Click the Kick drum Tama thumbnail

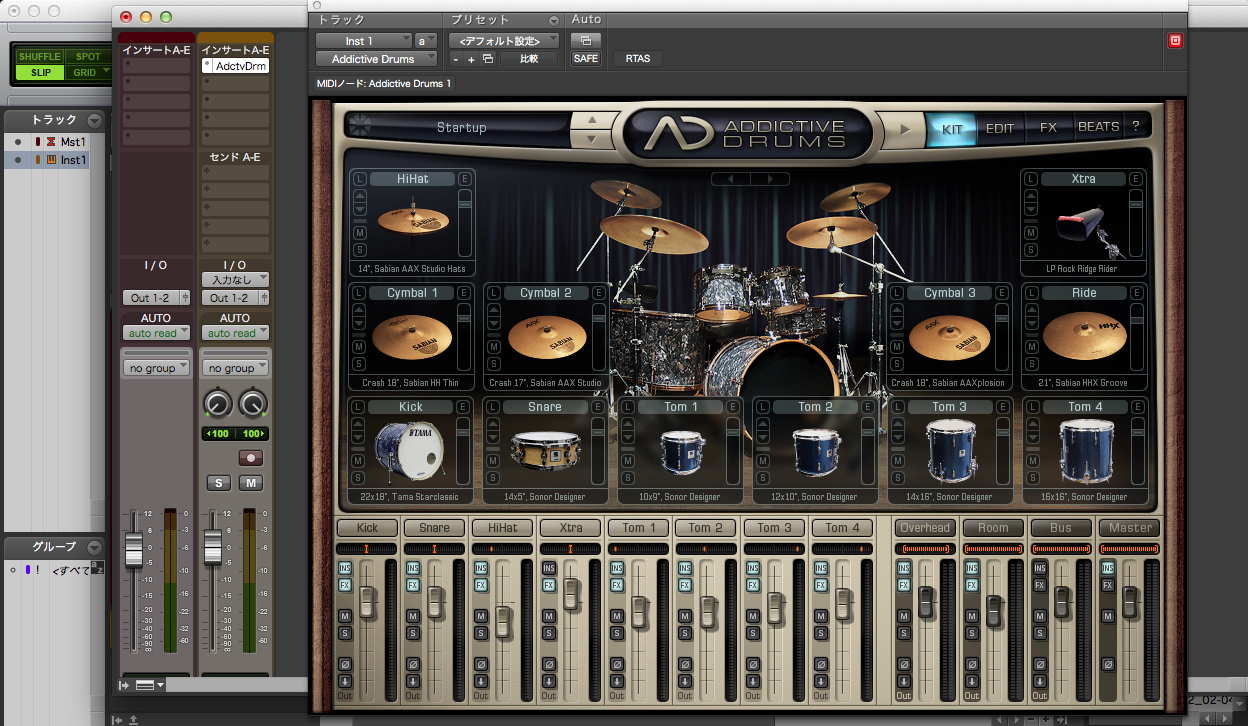411,453
